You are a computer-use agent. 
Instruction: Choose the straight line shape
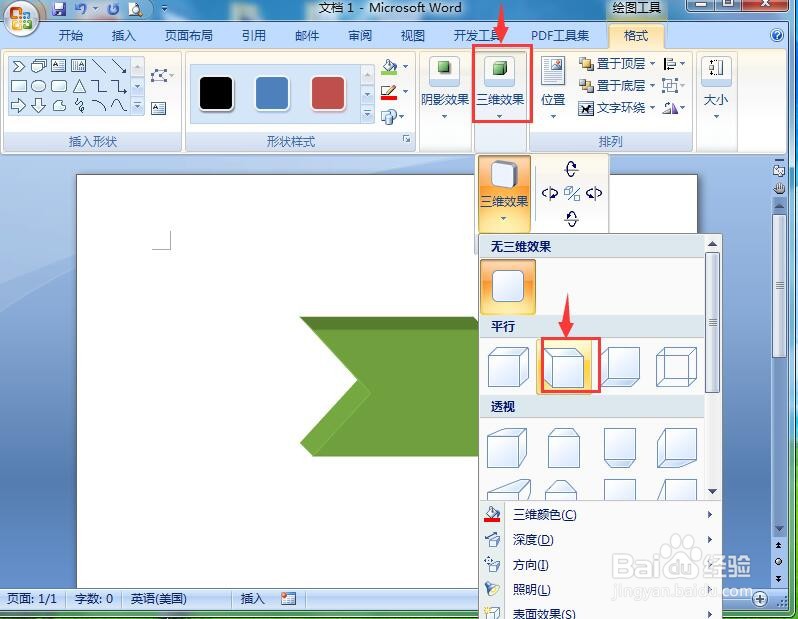click(x=99, y=66)
